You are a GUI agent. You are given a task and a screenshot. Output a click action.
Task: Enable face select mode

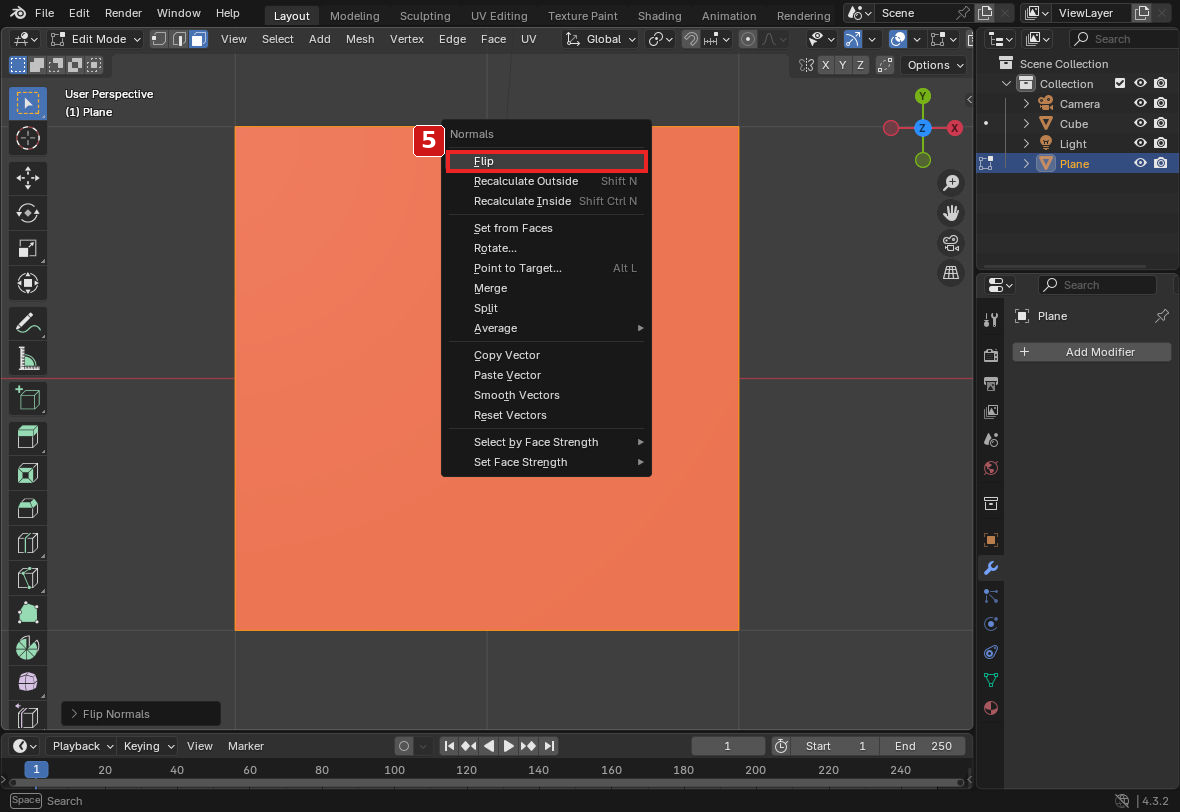pos(199,39)
